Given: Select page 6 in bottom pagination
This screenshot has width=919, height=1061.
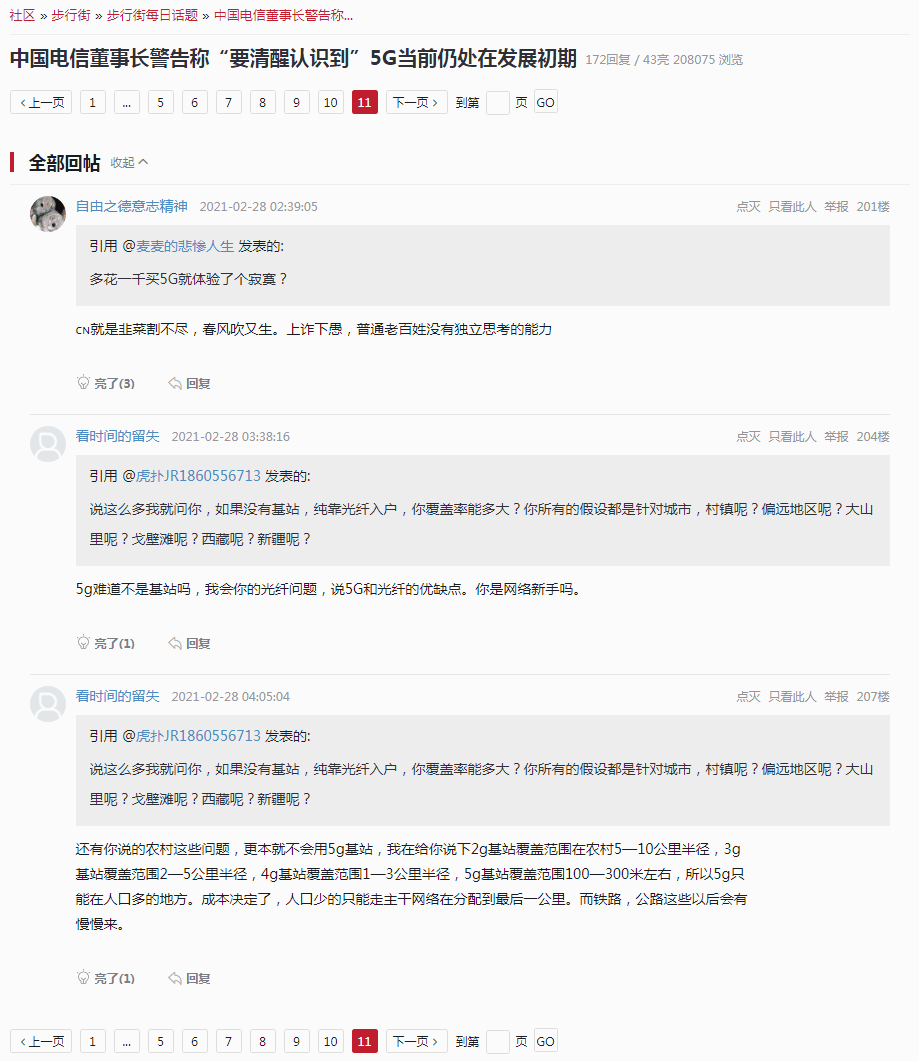Looking at the screenshot, I should tap(194, 1041).
